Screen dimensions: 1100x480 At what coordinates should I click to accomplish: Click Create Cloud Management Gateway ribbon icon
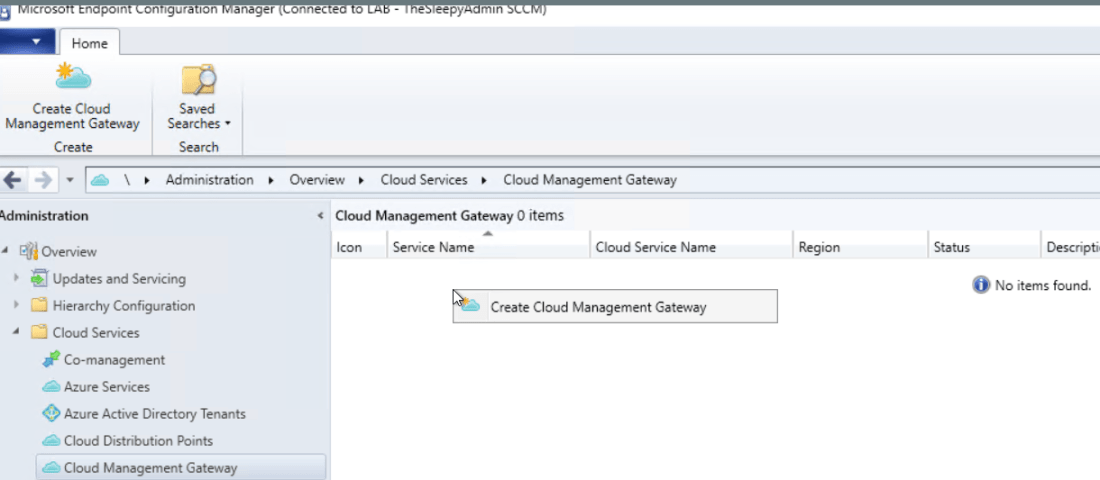(x=72, y=78)
